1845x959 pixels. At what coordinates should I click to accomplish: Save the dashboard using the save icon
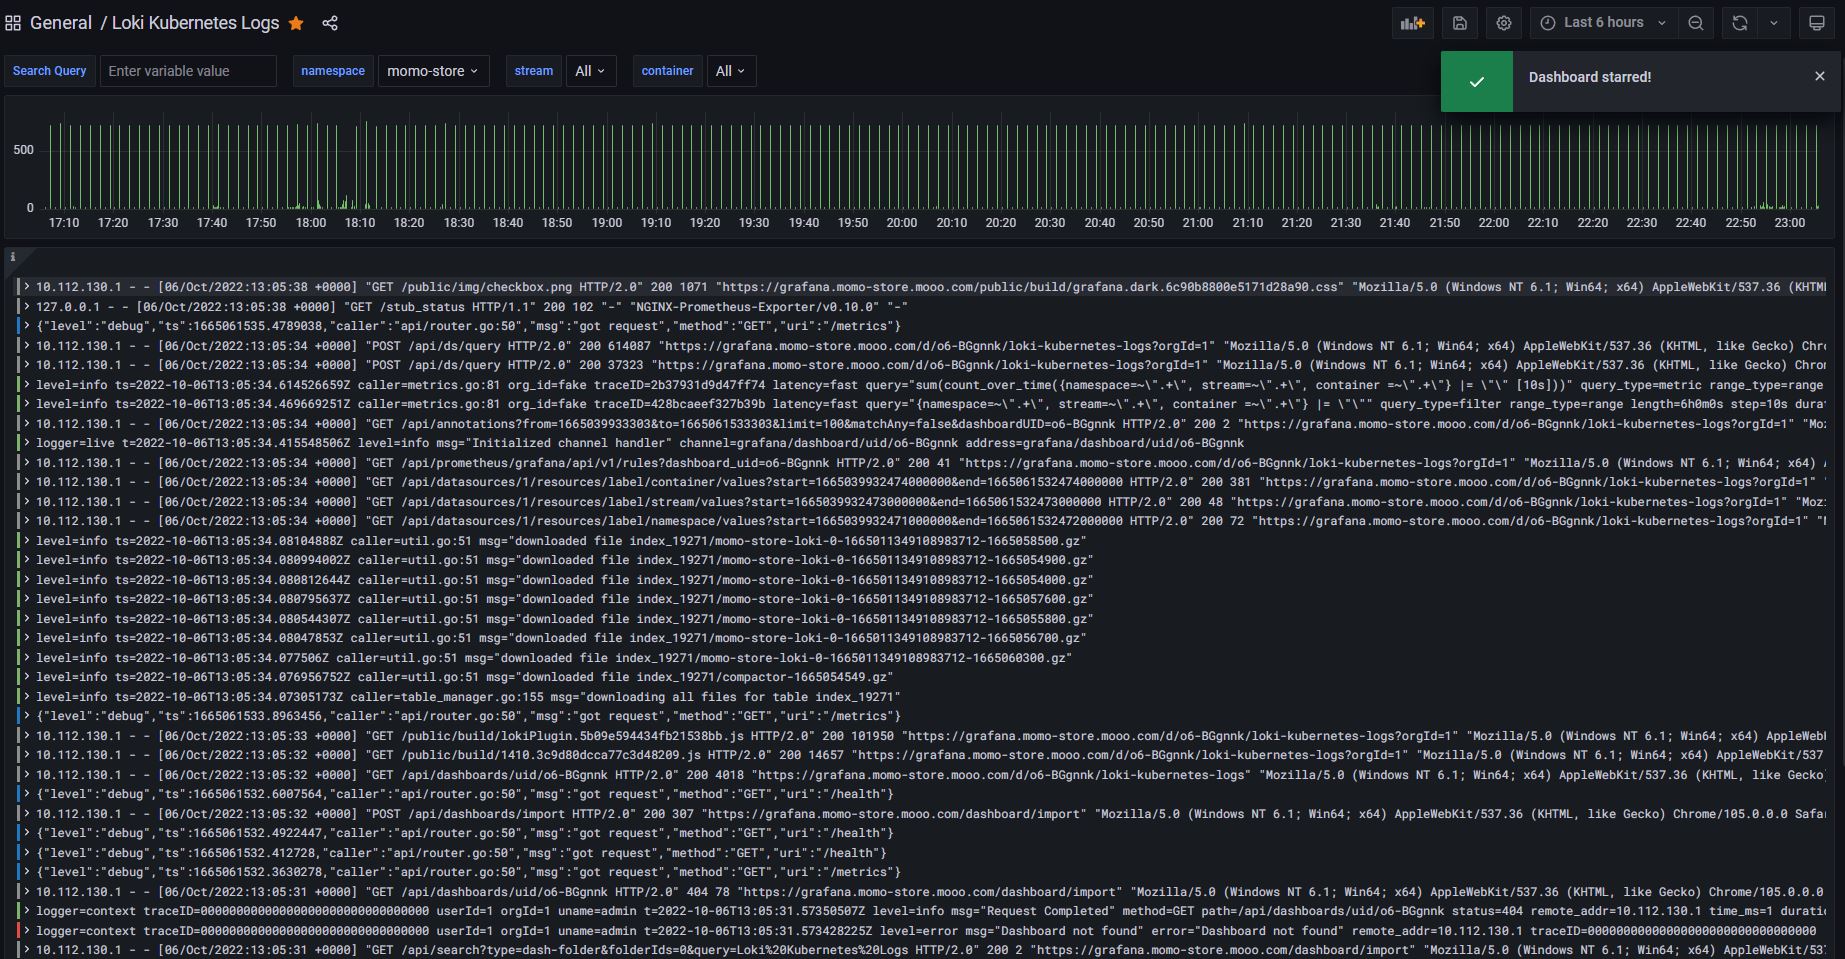coord(1459,22)
